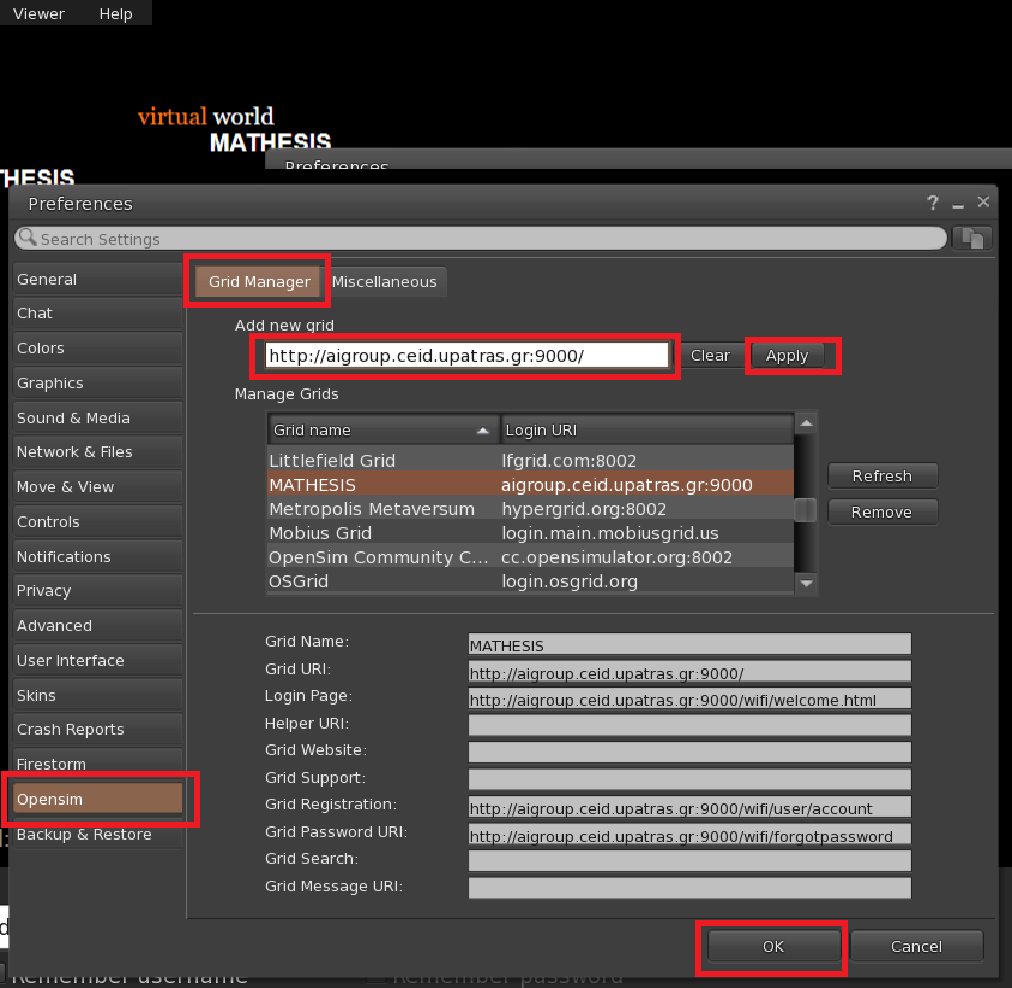Refresh the selected grid info

click(x=882, y=476)
